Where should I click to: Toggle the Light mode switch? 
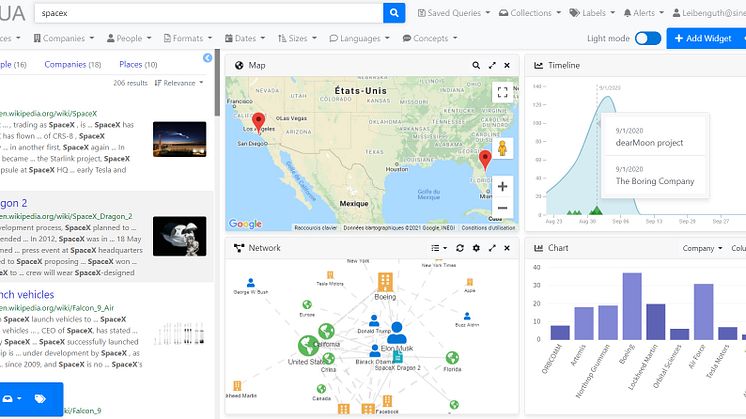pyautogui.click(x=648, y=38)
